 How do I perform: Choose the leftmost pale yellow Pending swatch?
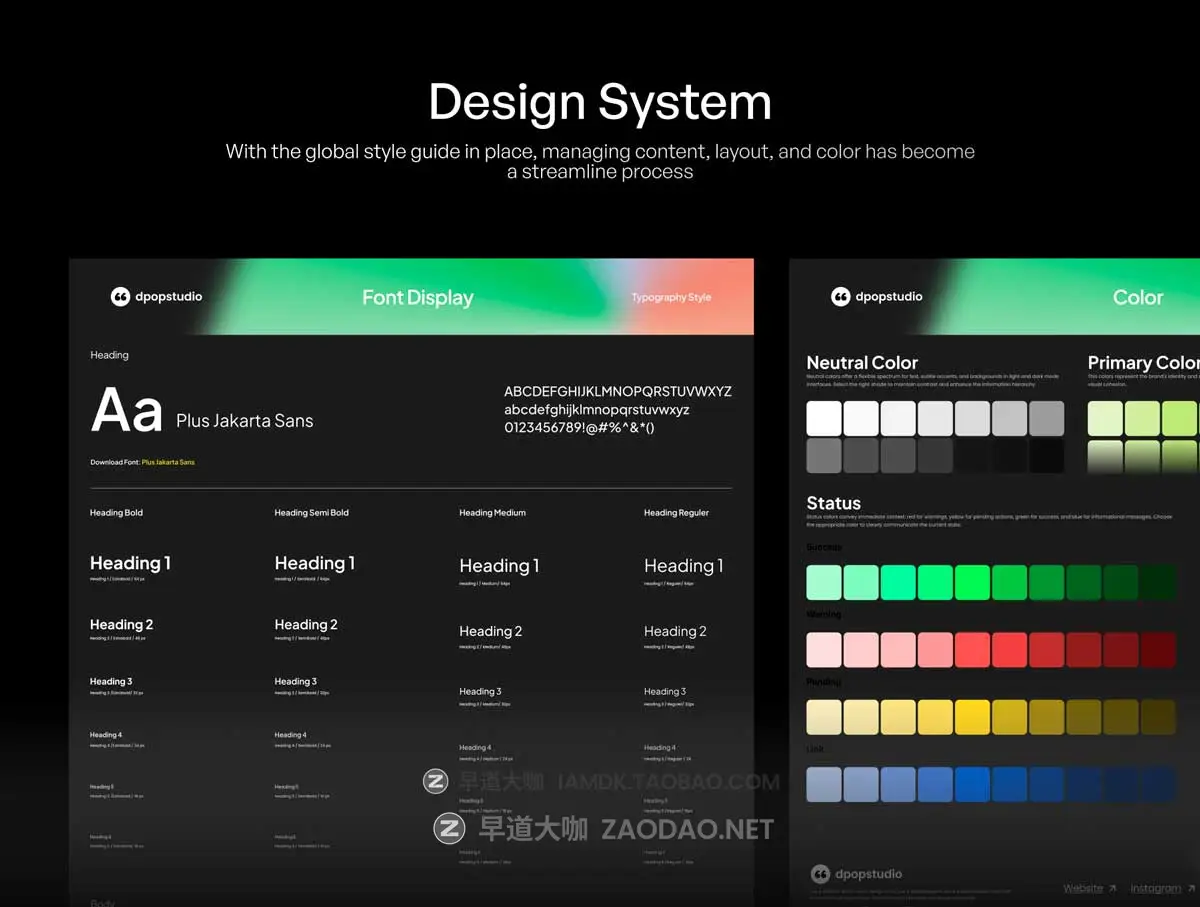pyautogui.click(x=824, y=717)
